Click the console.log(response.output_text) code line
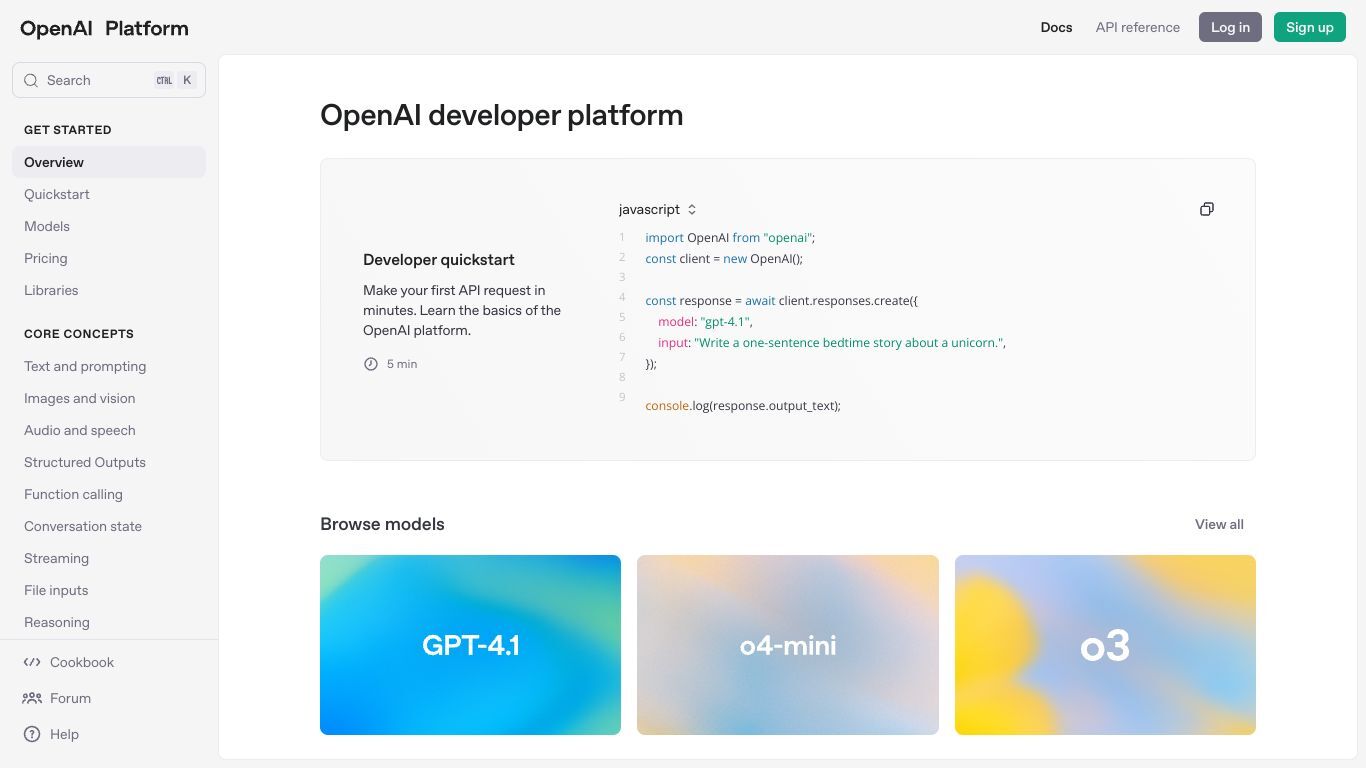The image size is (1366, 768). [x=743, y=406]
